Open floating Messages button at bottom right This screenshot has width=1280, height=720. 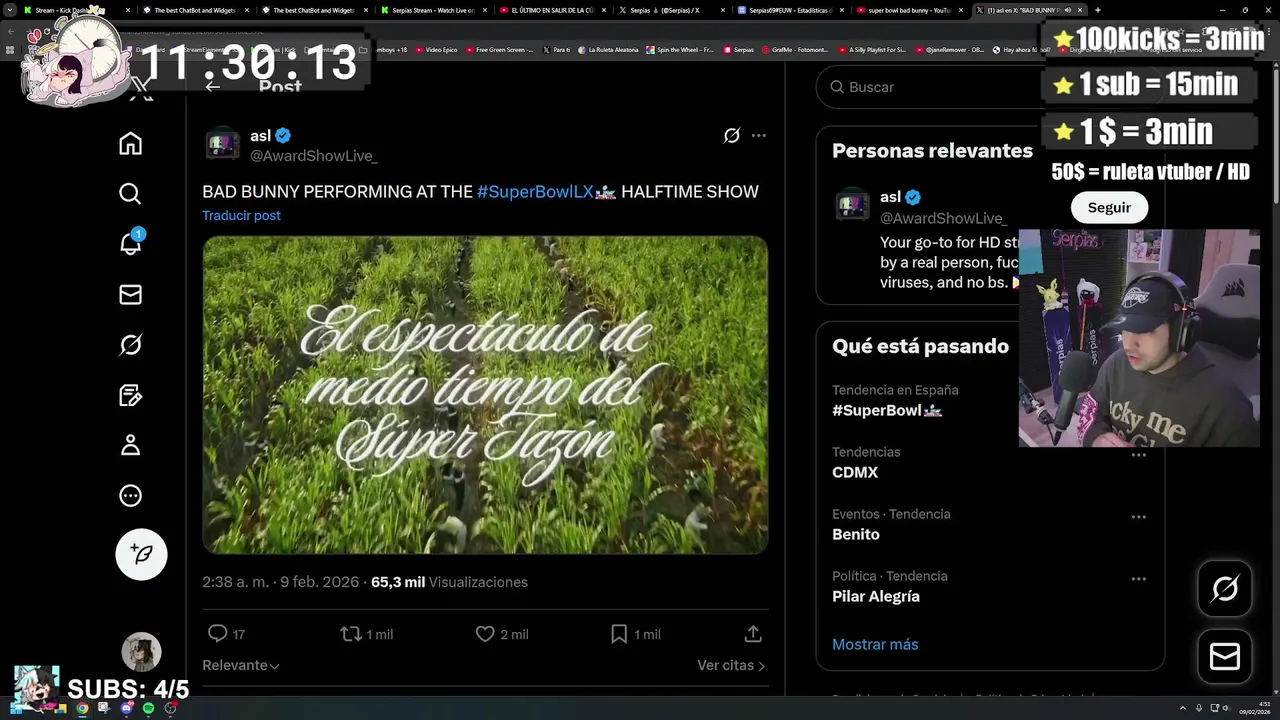(1225, 656)
